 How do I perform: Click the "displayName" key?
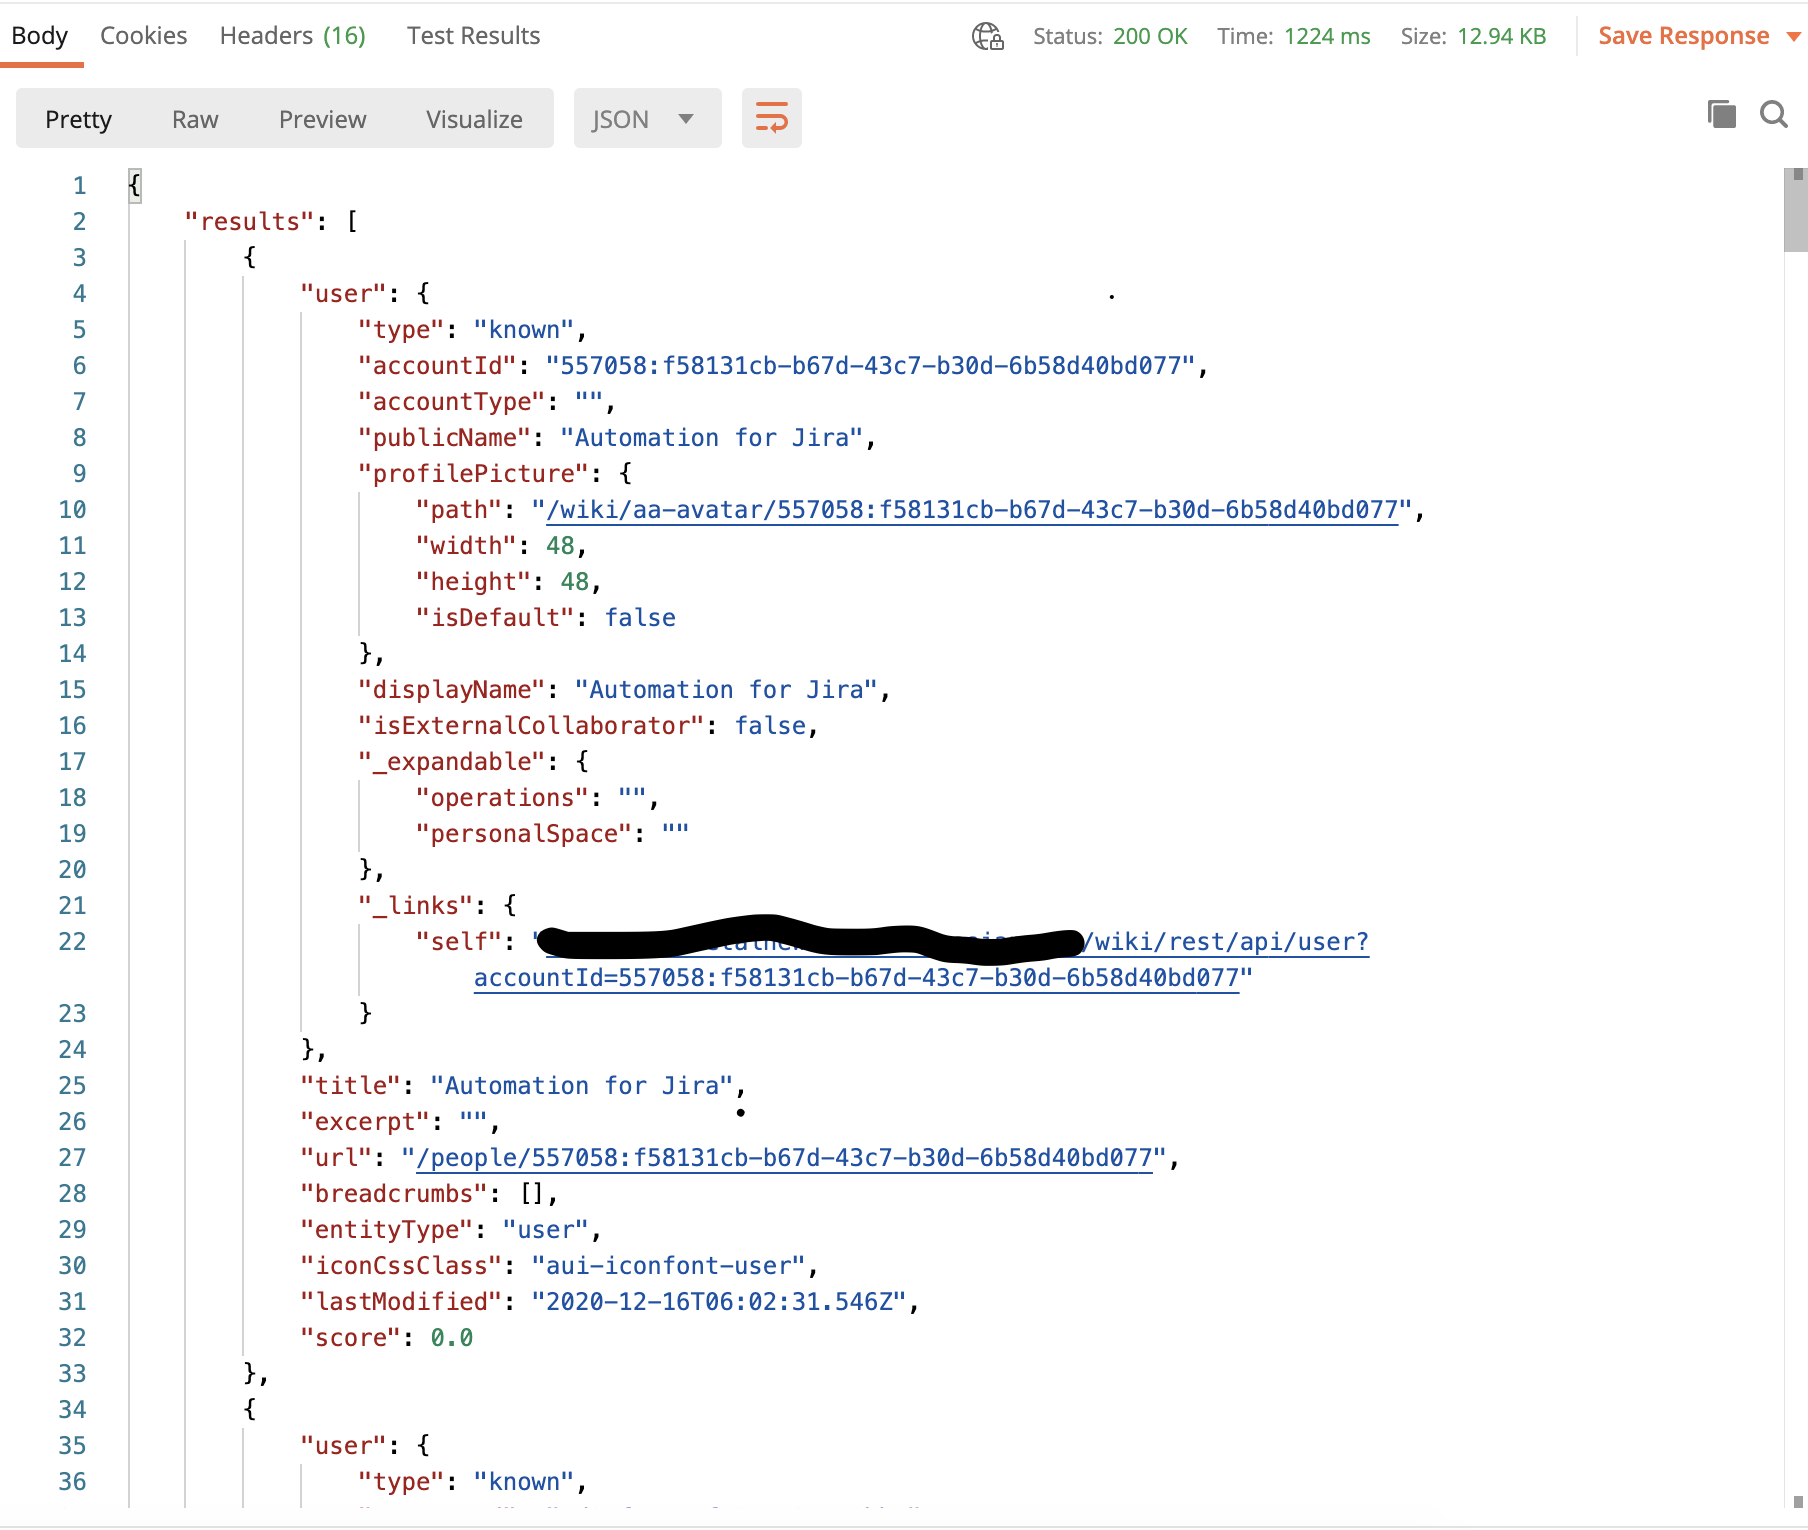pos(451,690)
